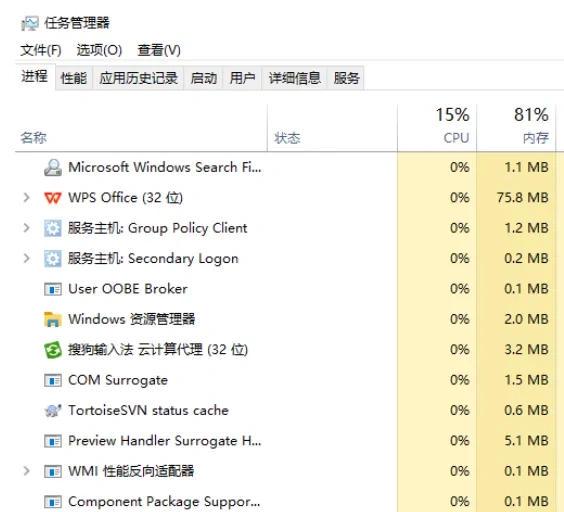564x512 pixels.
Task: Expand 服务主机: Group Policy Client
Action: point(26,228)
